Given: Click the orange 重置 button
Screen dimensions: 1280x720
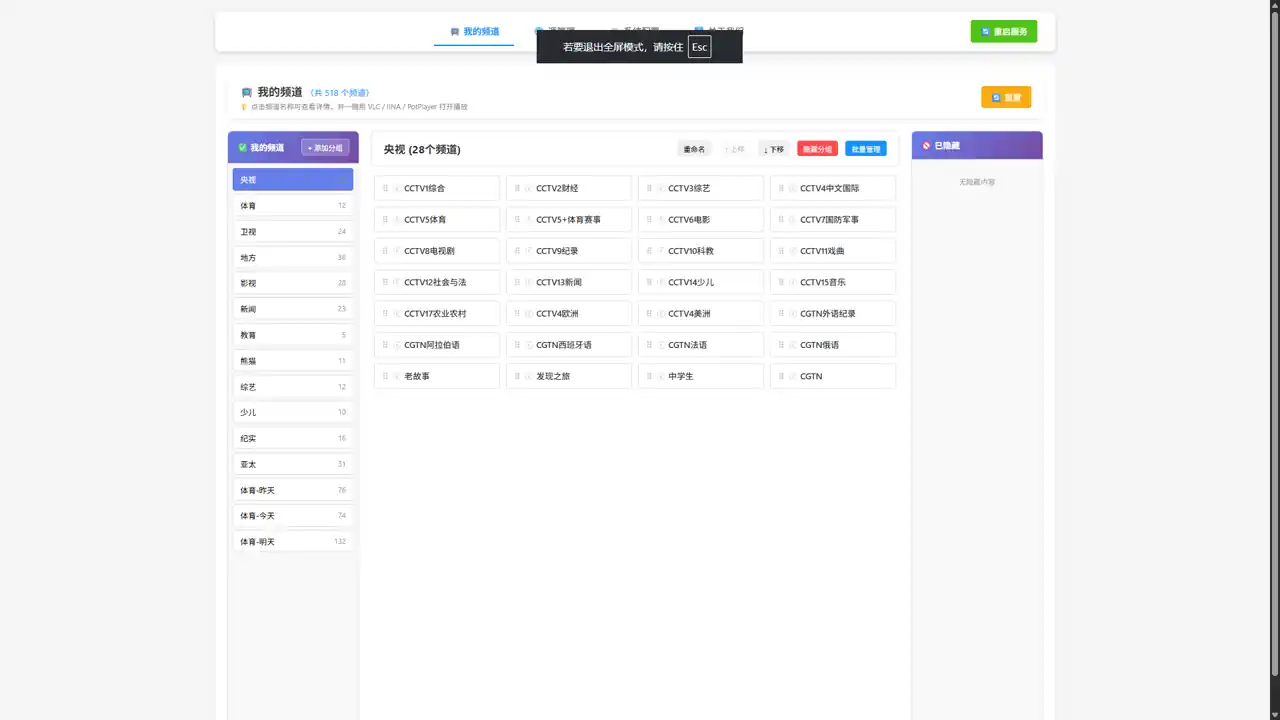Looking at the screenshot, I should click(x=1006, y=97).
